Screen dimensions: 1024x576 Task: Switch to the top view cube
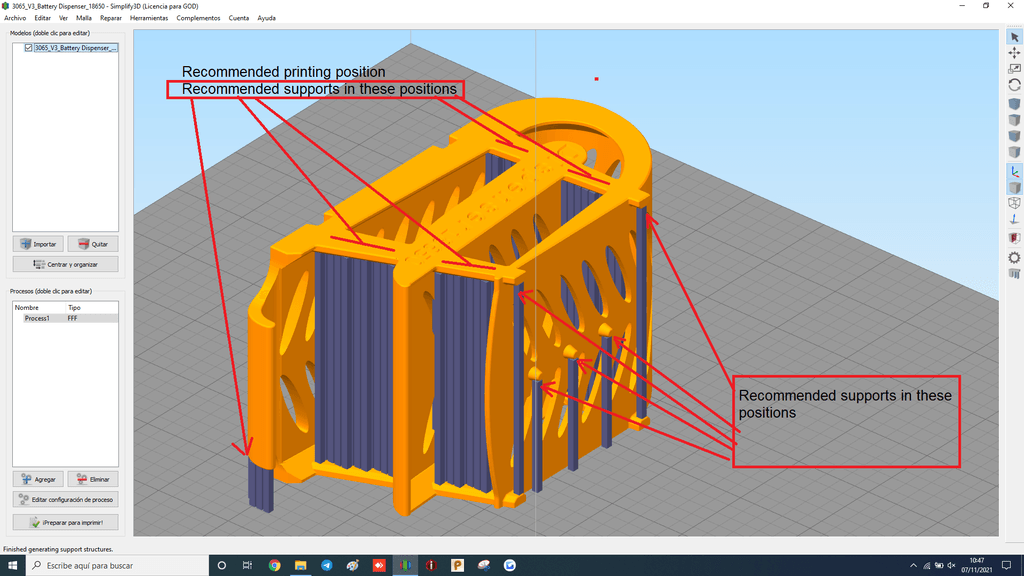1014,120
